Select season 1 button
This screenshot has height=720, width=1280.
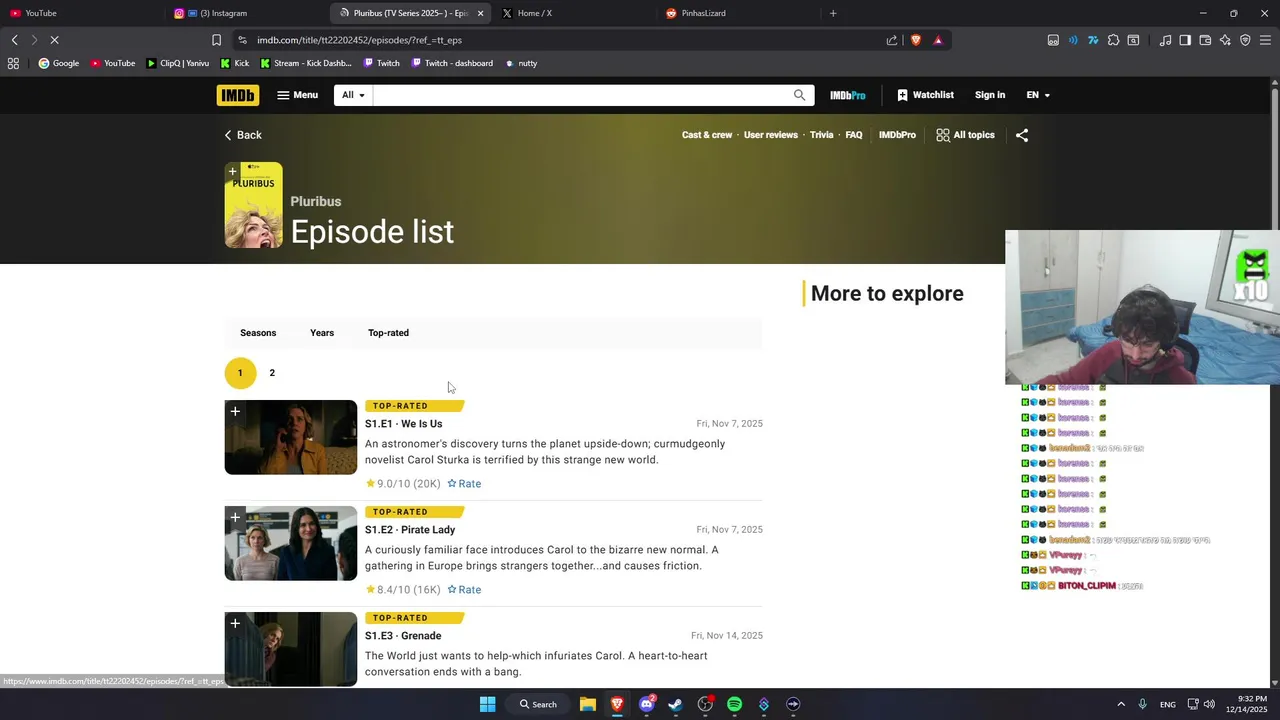click(240, 373)
